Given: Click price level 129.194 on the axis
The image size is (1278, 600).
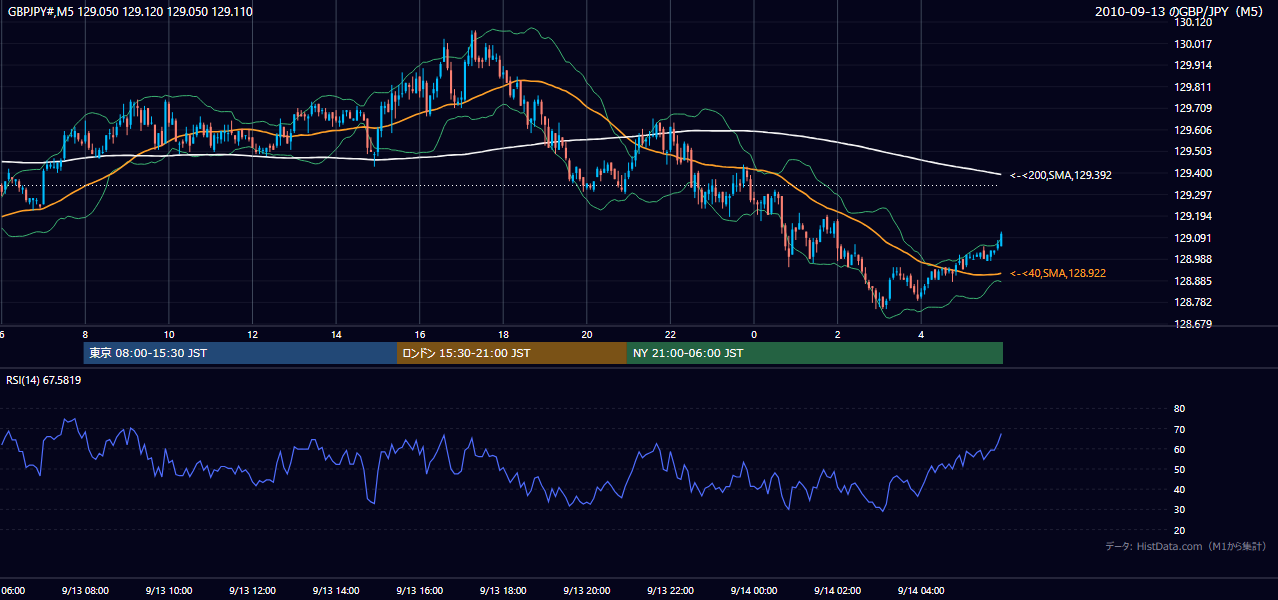Looking at the screenshot, I should [x=1192, y=216].
